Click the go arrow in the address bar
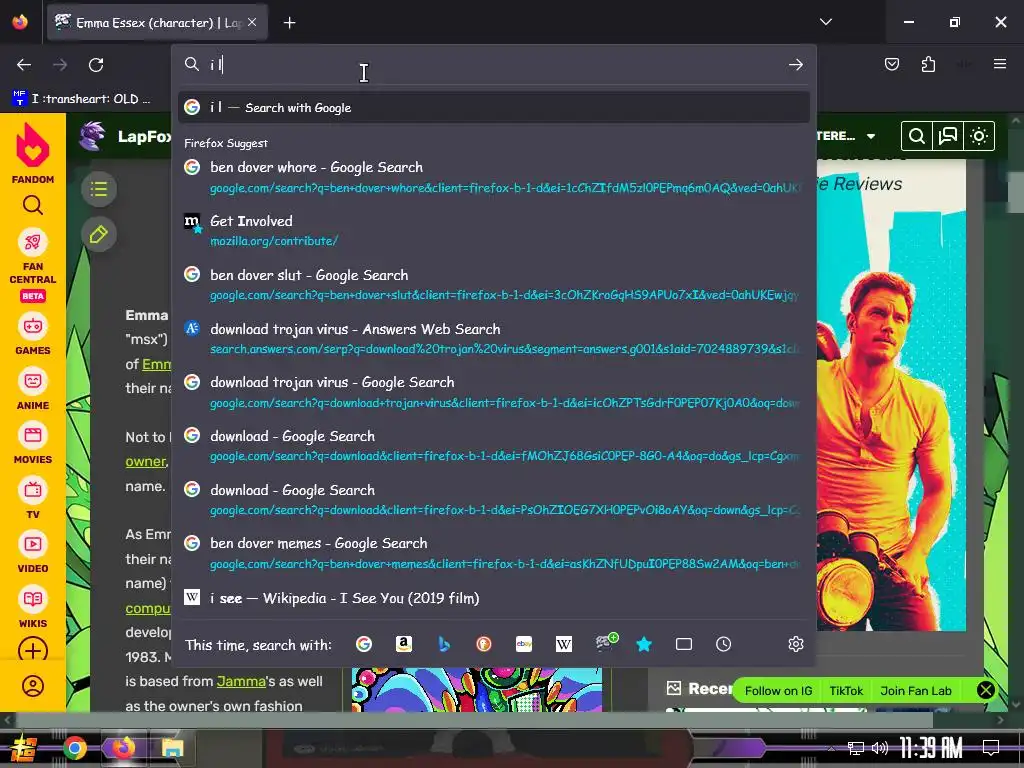The height and width of the screenshot is (768, 1024). pos(795,65)
